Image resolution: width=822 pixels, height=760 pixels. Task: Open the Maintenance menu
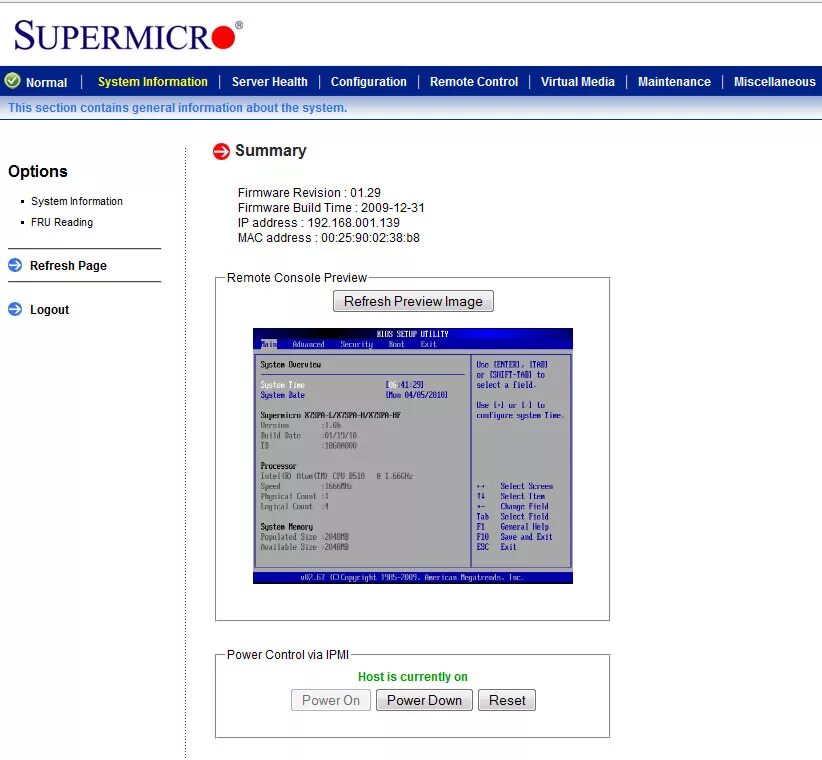click(674, 82)
